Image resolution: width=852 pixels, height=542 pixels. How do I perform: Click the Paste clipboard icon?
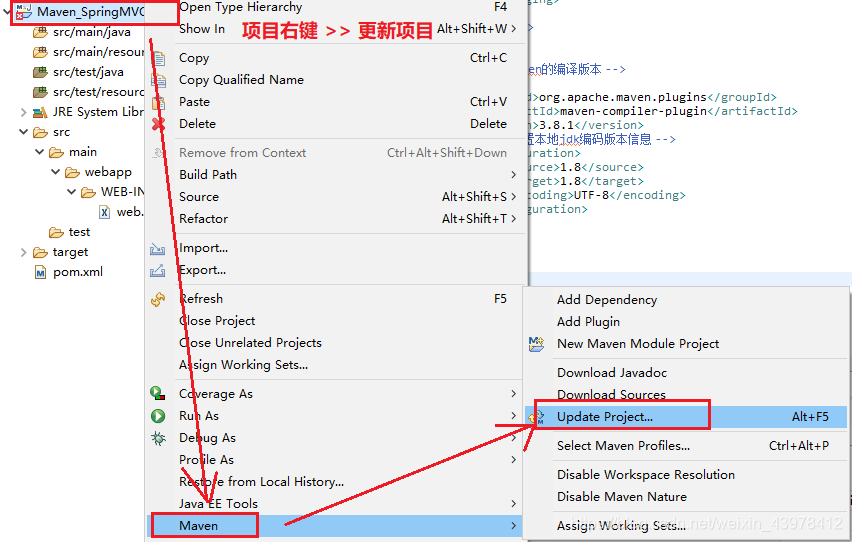tap(159, 102)
